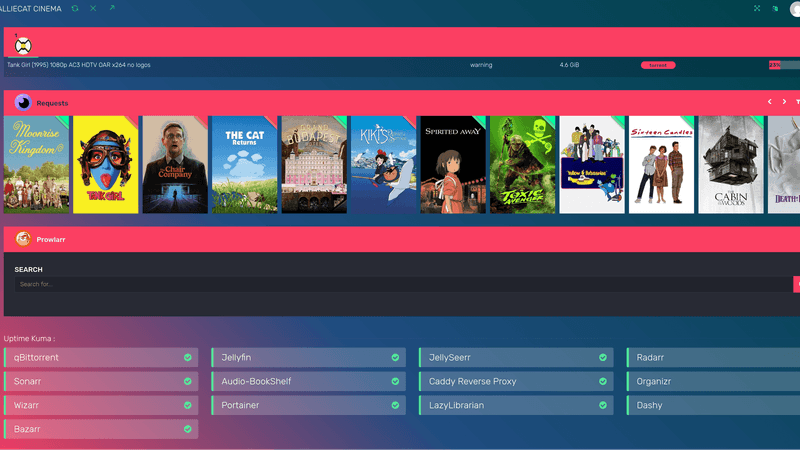Open the JellySeerr uptime monitor
Image resolution: width=800 pixels, height=450 pixels.
click(516, 358)
